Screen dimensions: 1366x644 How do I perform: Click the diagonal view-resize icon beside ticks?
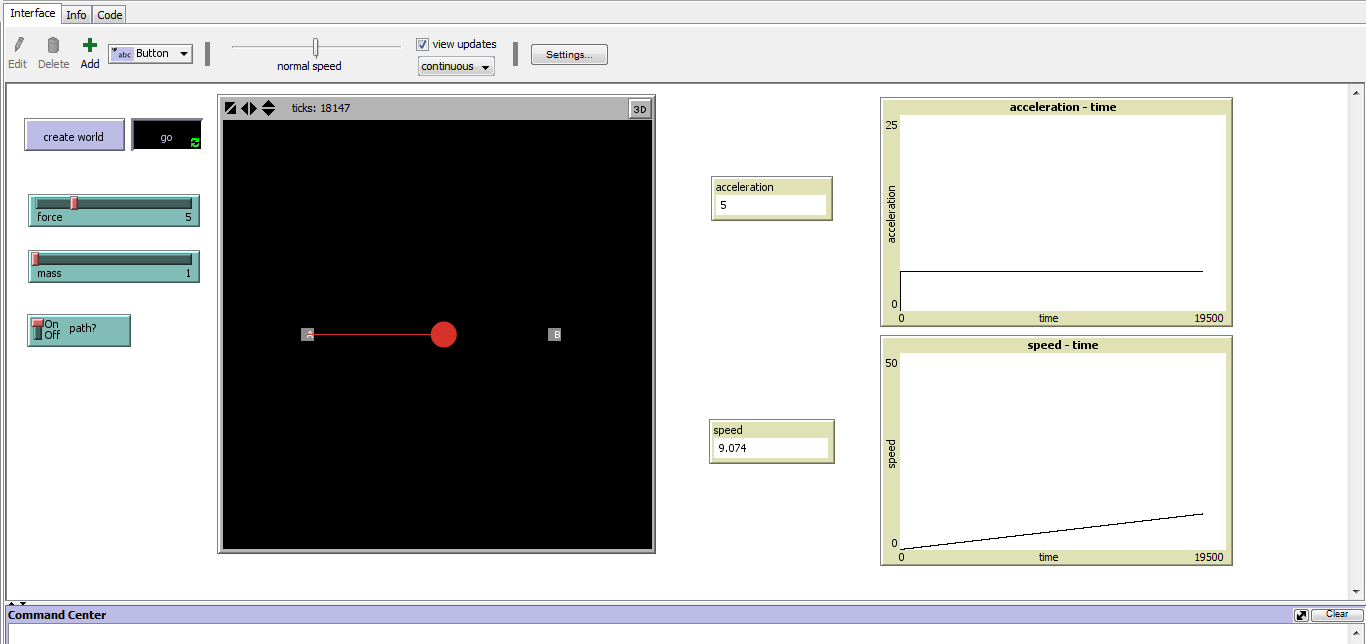(231, 108)
